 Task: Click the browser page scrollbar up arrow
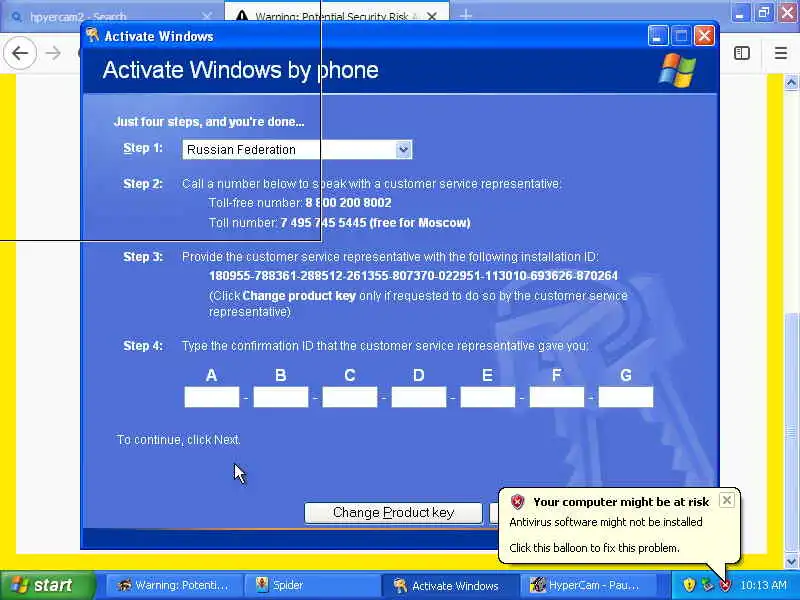point(791,82)
